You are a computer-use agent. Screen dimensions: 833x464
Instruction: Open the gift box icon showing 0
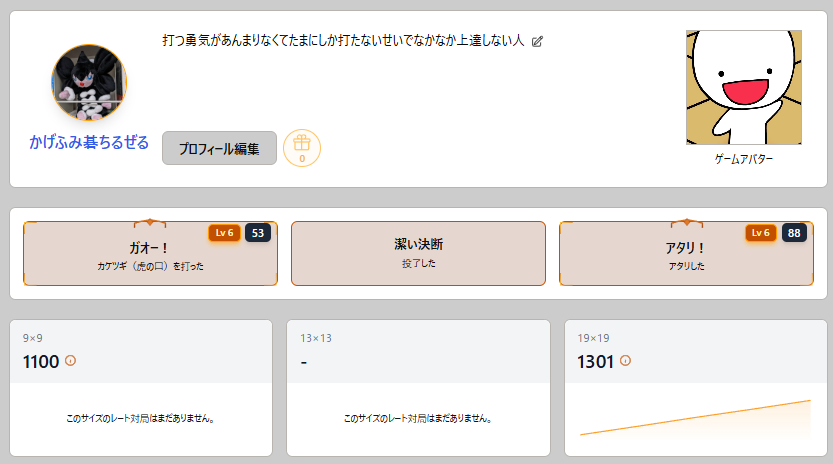coord(302,148)
